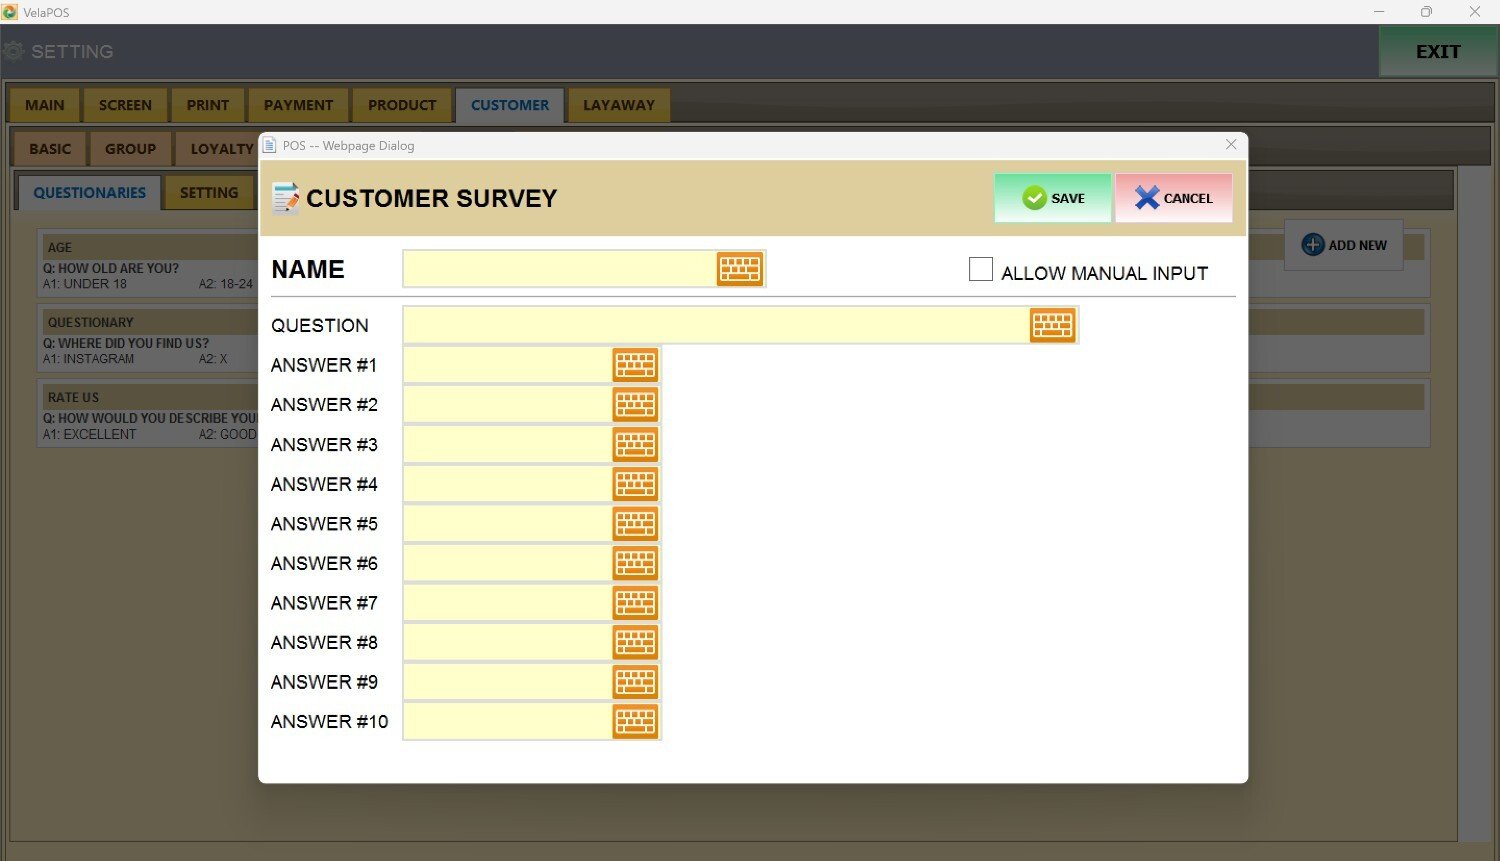Open the Layaway settings tab
Image resolution: width=1500 pixels, height=861 pixels.
(618, 105)
